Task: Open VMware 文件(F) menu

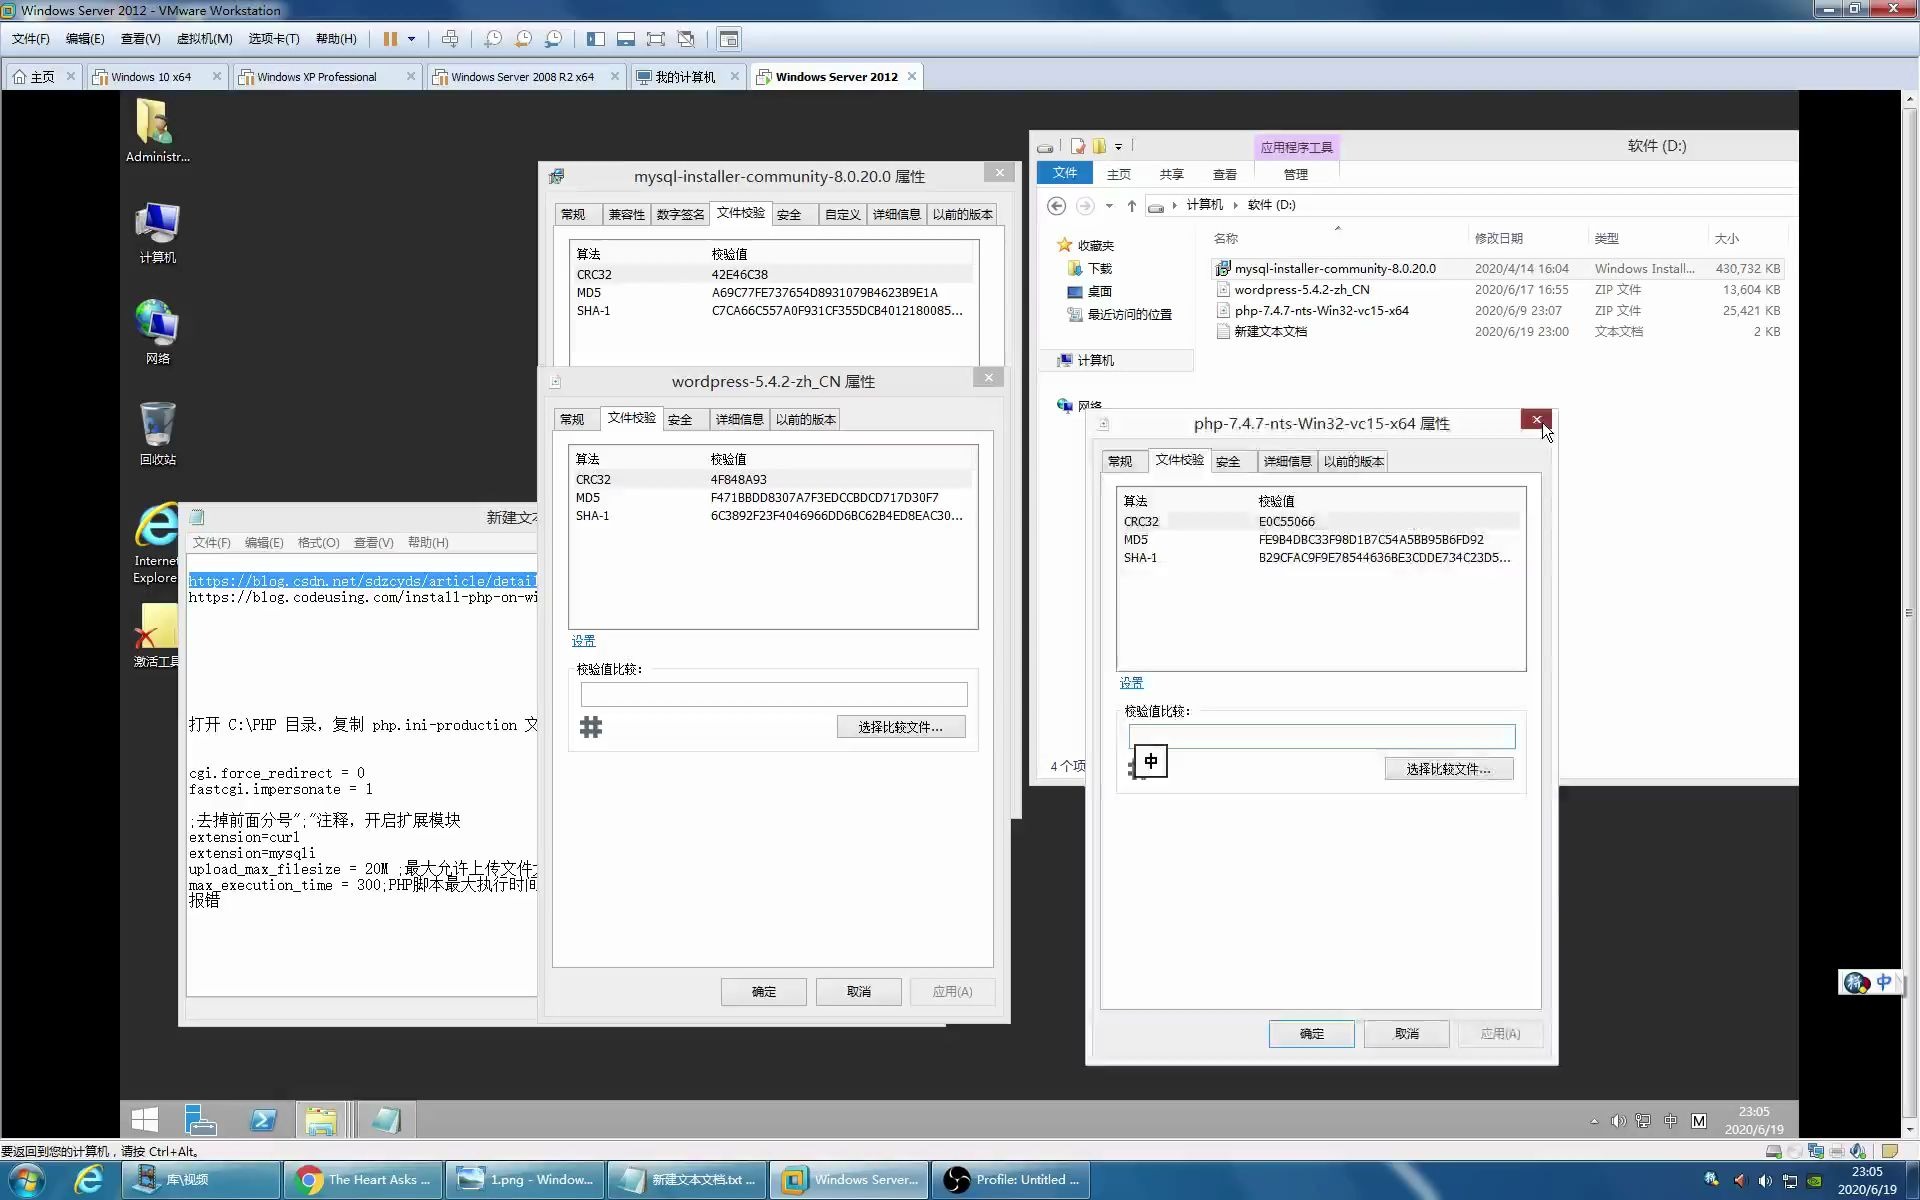Action: click(31, 39)
